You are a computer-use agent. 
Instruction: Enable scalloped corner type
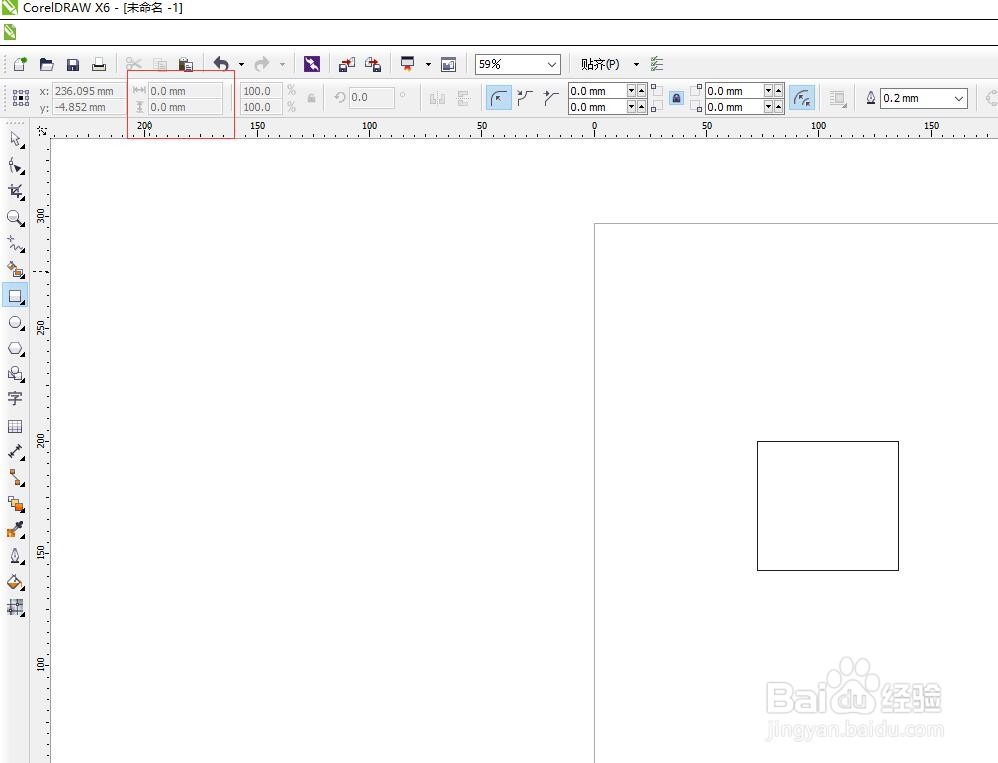(525, 98)
